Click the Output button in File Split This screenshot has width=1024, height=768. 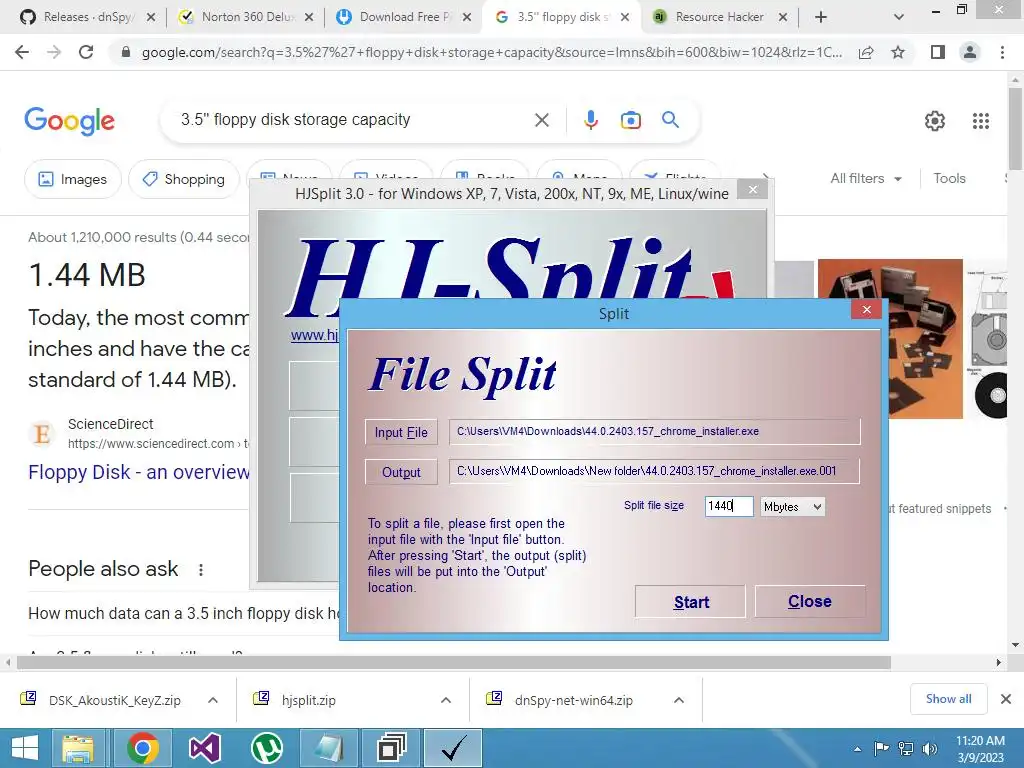[x=401, y=472]
